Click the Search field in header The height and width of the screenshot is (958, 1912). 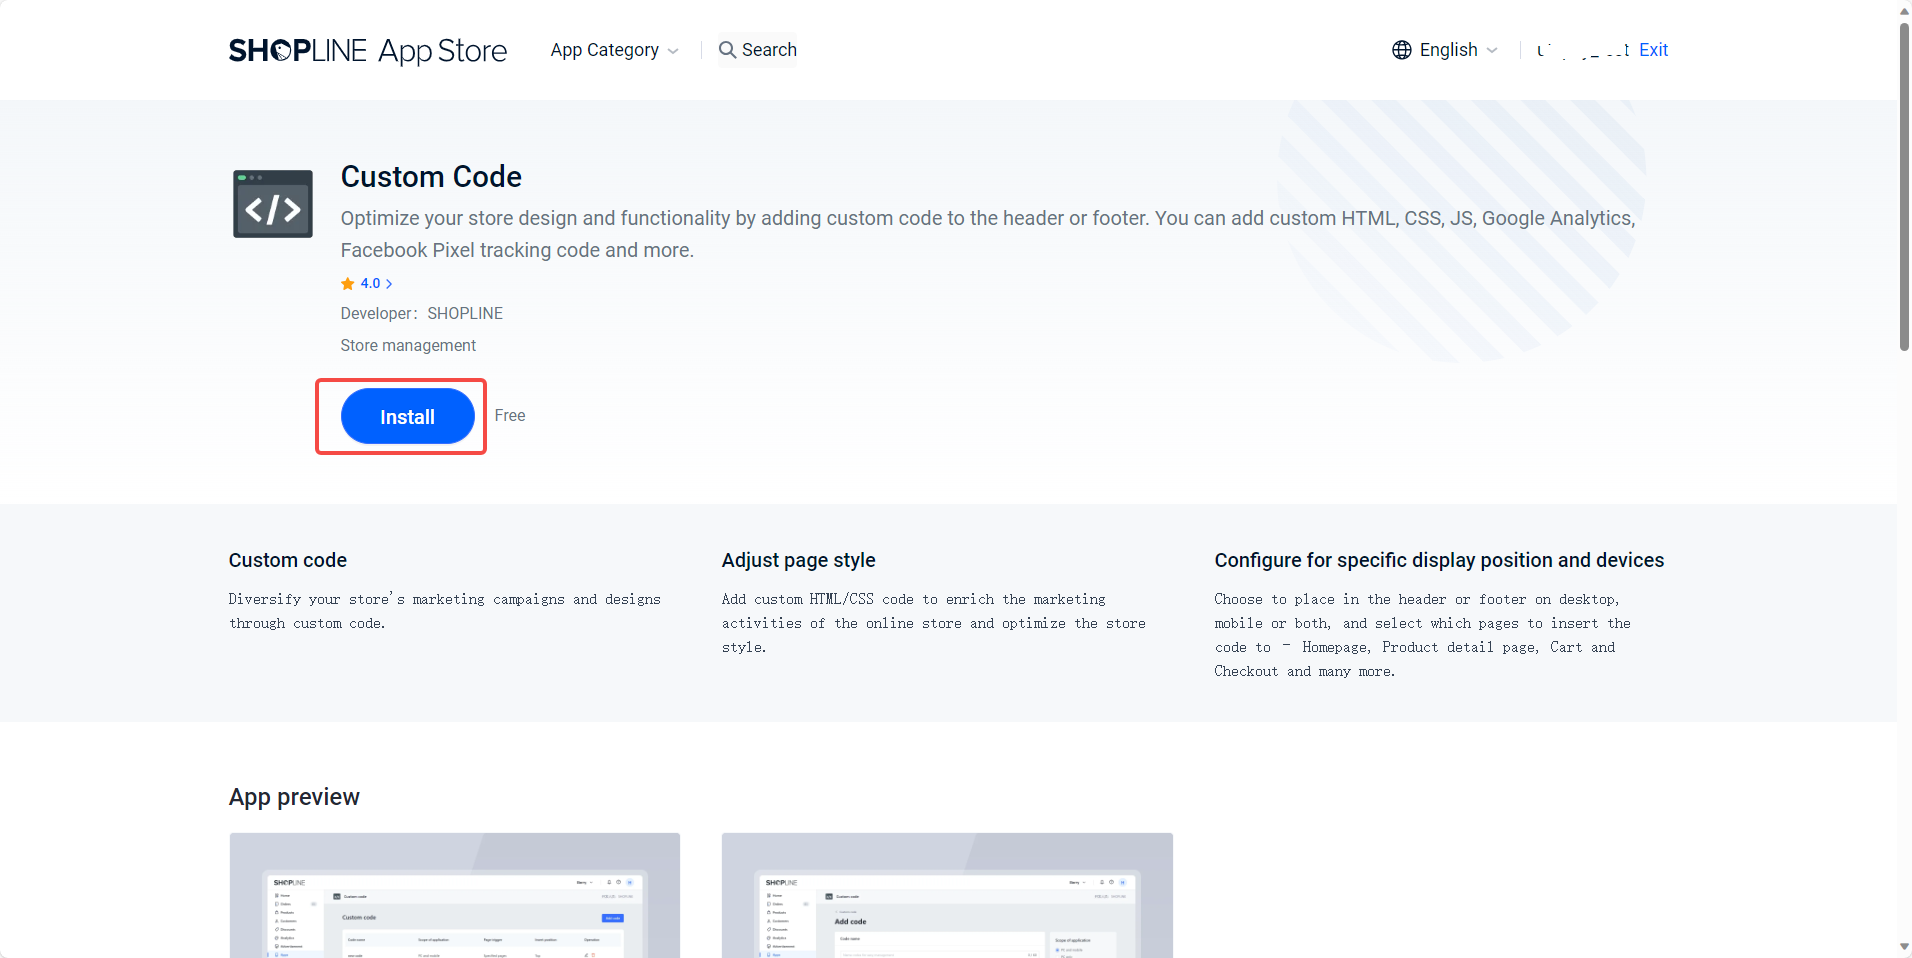758,50
